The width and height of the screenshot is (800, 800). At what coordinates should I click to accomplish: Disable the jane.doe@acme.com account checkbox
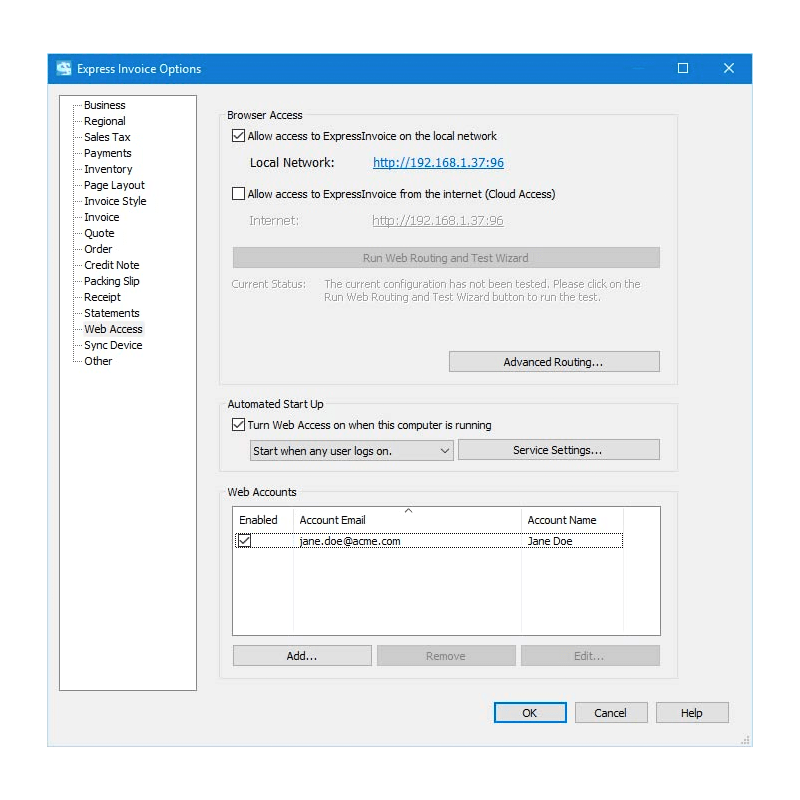(244, 540)
